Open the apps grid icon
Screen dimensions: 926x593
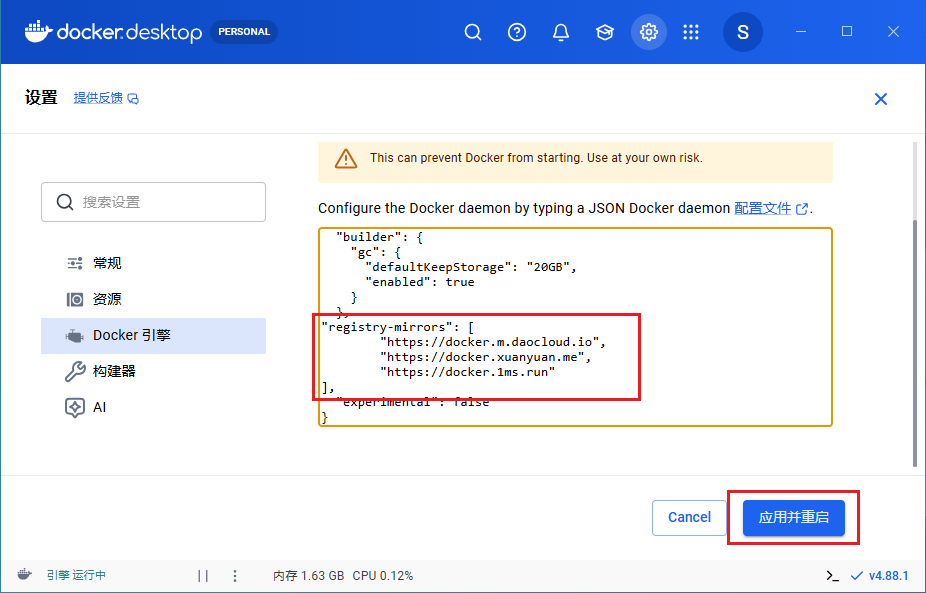tap(691, 32)
